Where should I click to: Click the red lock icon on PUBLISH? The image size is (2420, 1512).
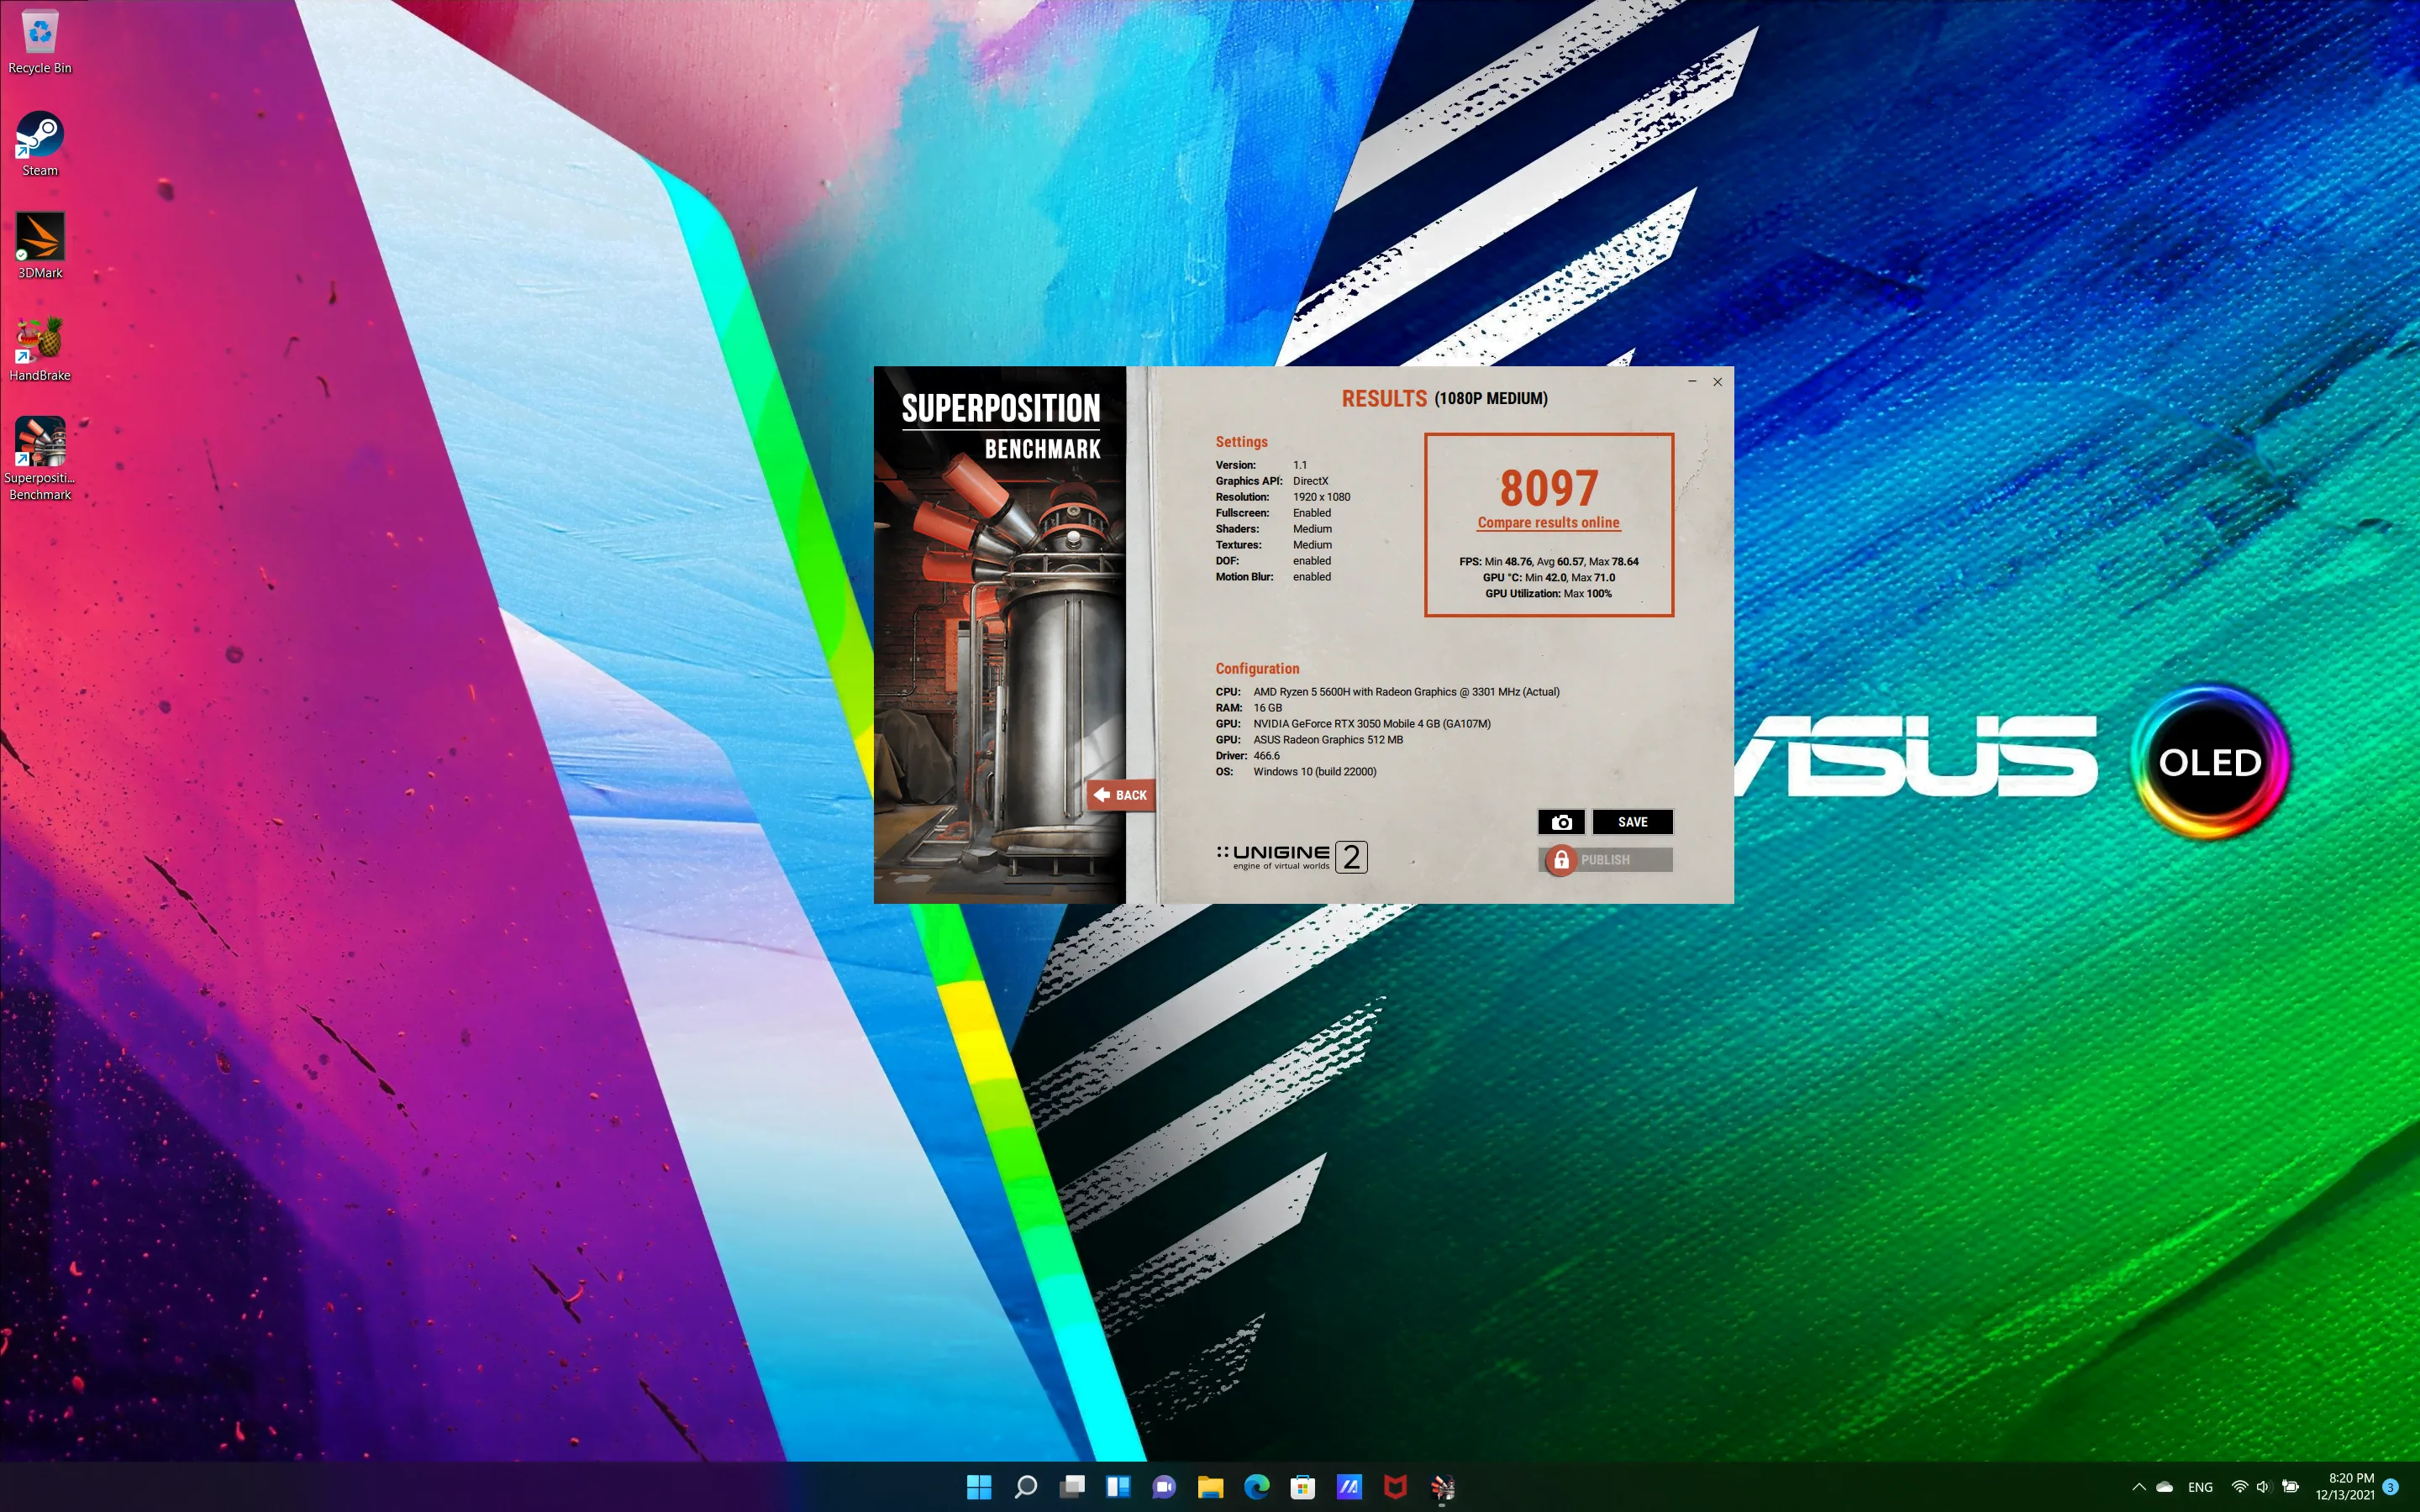click(x=1560, y=860)
